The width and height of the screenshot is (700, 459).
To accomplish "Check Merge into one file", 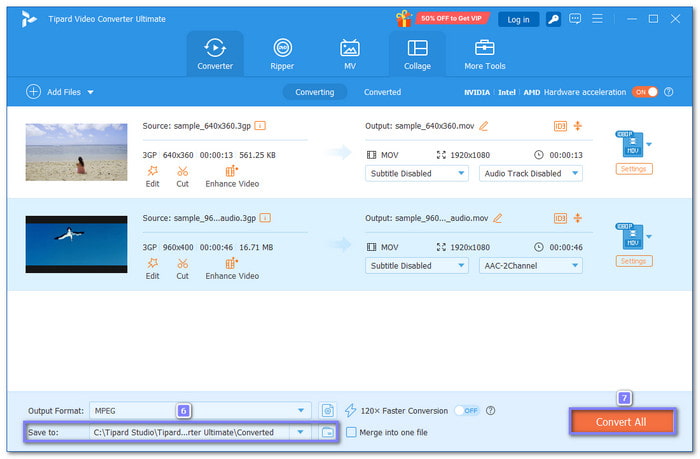I will click(351, 432).
